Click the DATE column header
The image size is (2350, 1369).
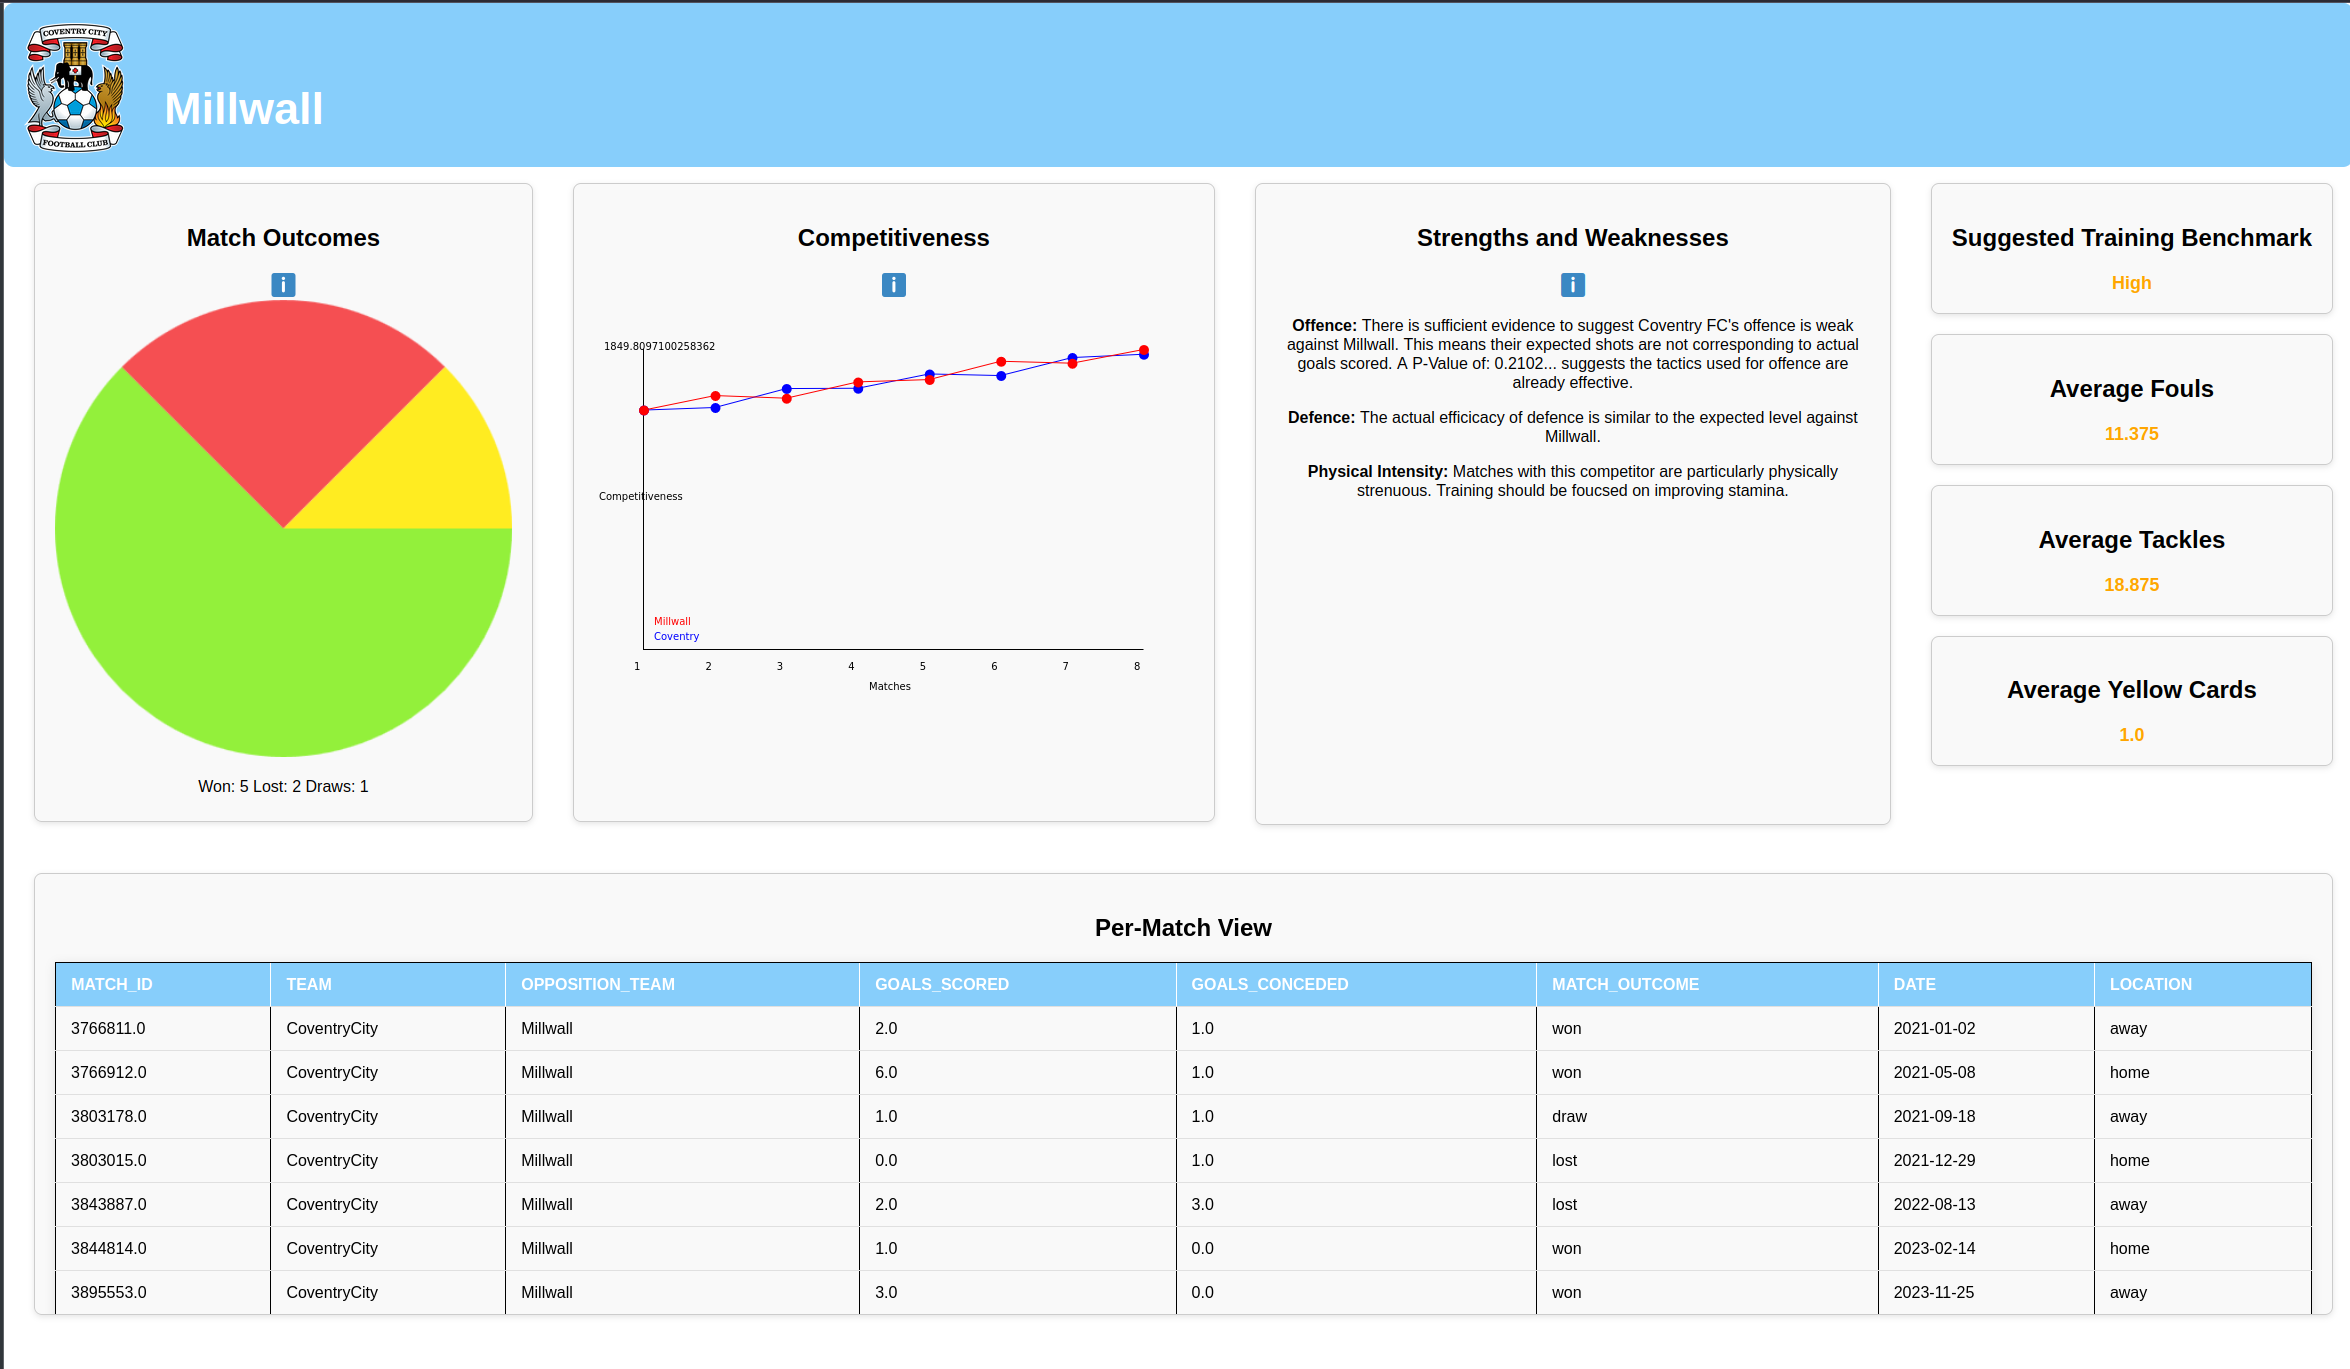(x=1914, y=984)
